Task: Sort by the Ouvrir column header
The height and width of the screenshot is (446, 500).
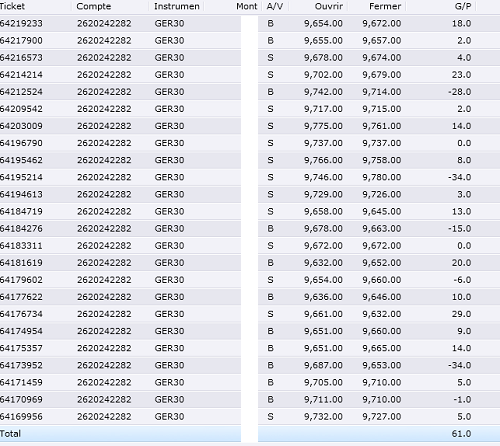Action: tap(329, 6)
